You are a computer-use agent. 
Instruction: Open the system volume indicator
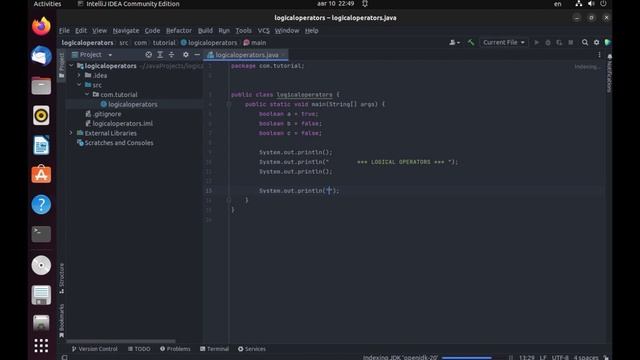[591, 4]
